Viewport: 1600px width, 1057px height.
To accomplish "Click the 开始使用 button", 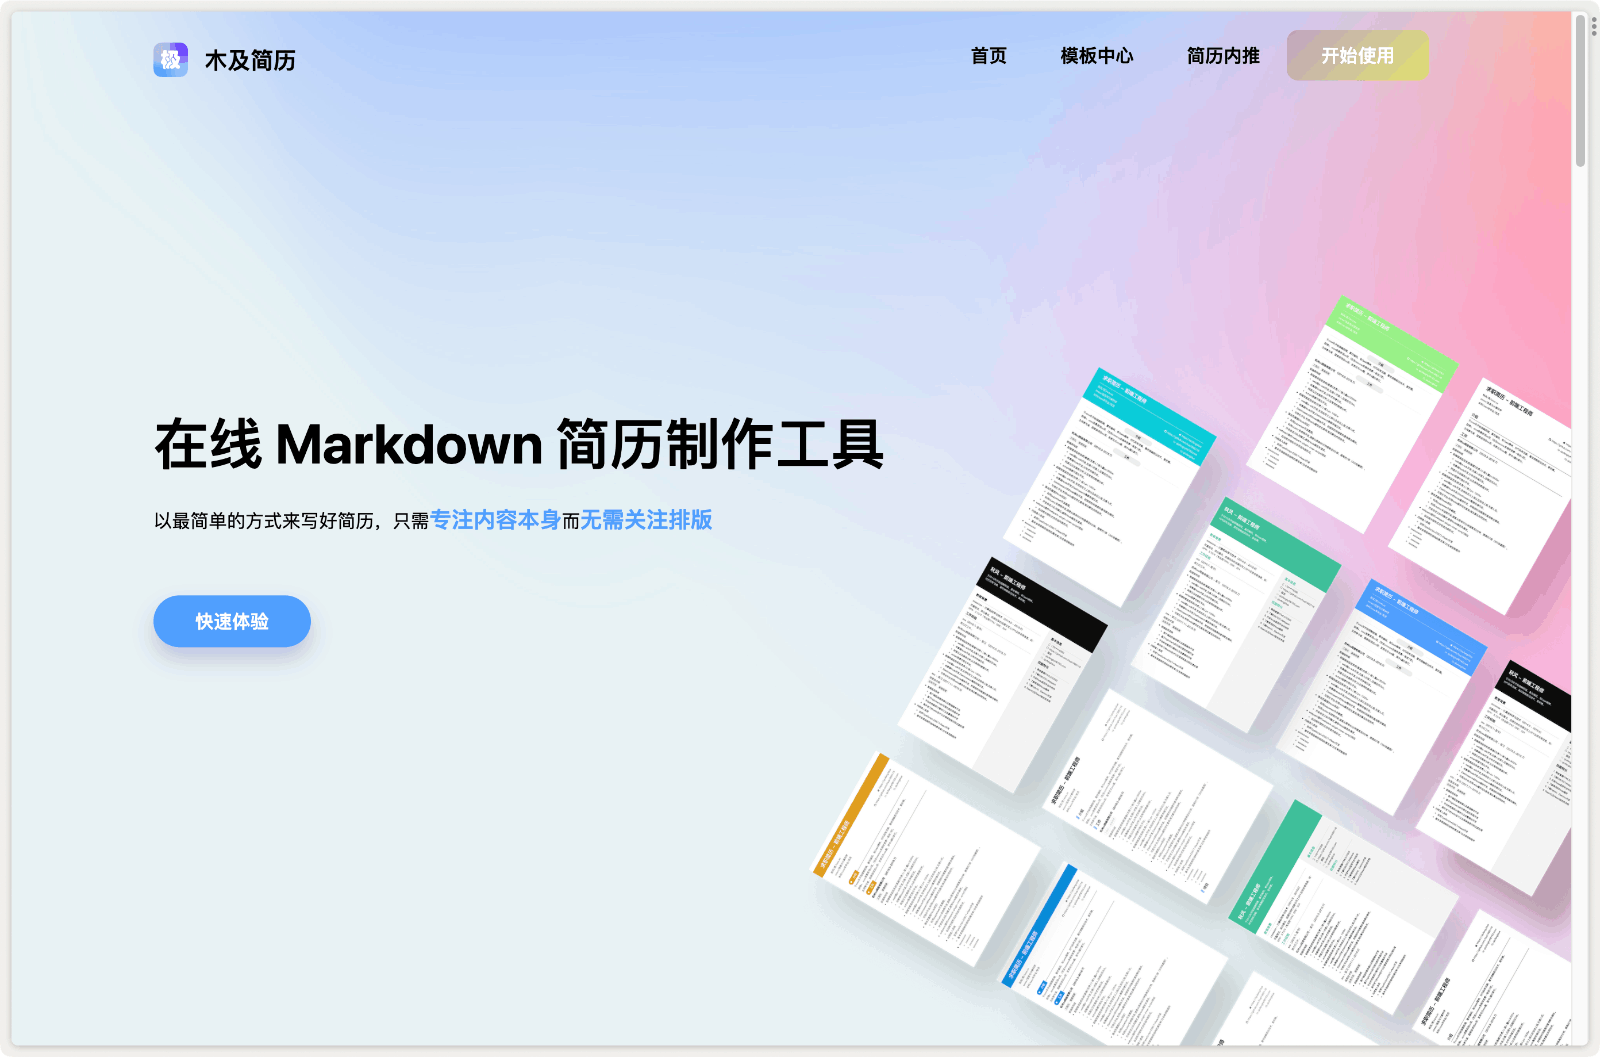I will 1358,55.
